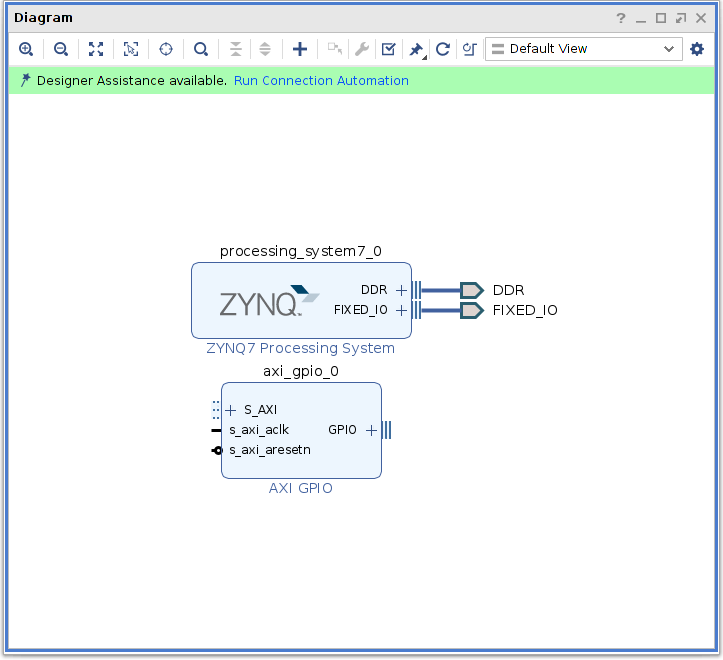Select the DDR external port

[472, 290]
